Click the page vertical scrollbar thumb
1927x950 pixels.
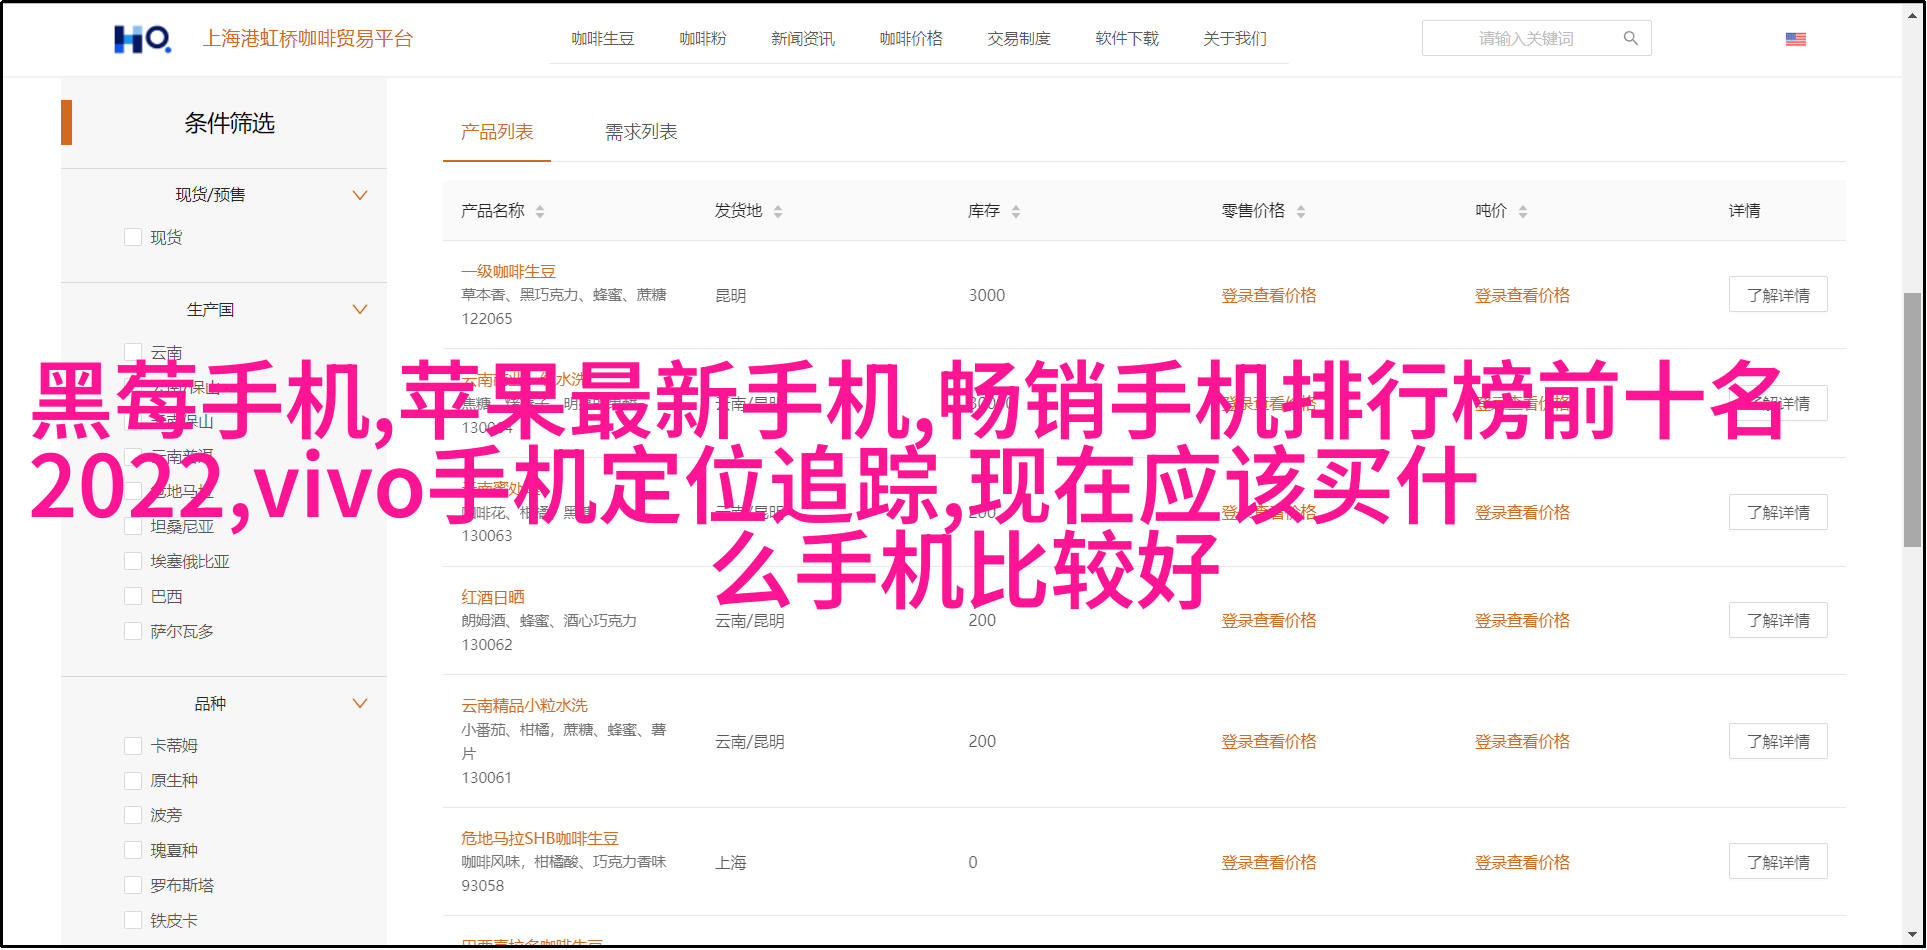(x=1912, y=420)
